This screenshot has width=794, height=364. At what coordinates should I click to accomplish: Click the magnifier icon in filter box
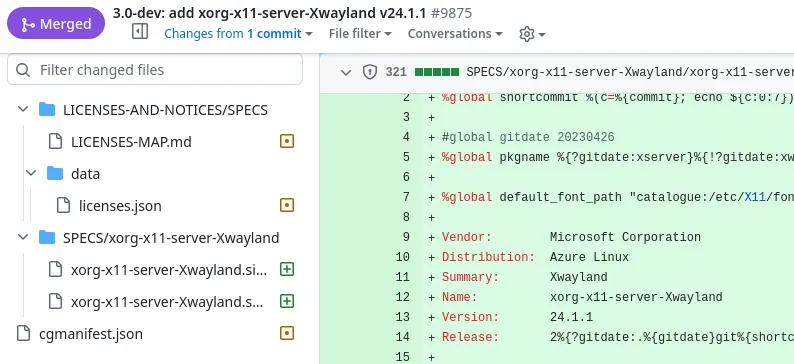(23, 70)
